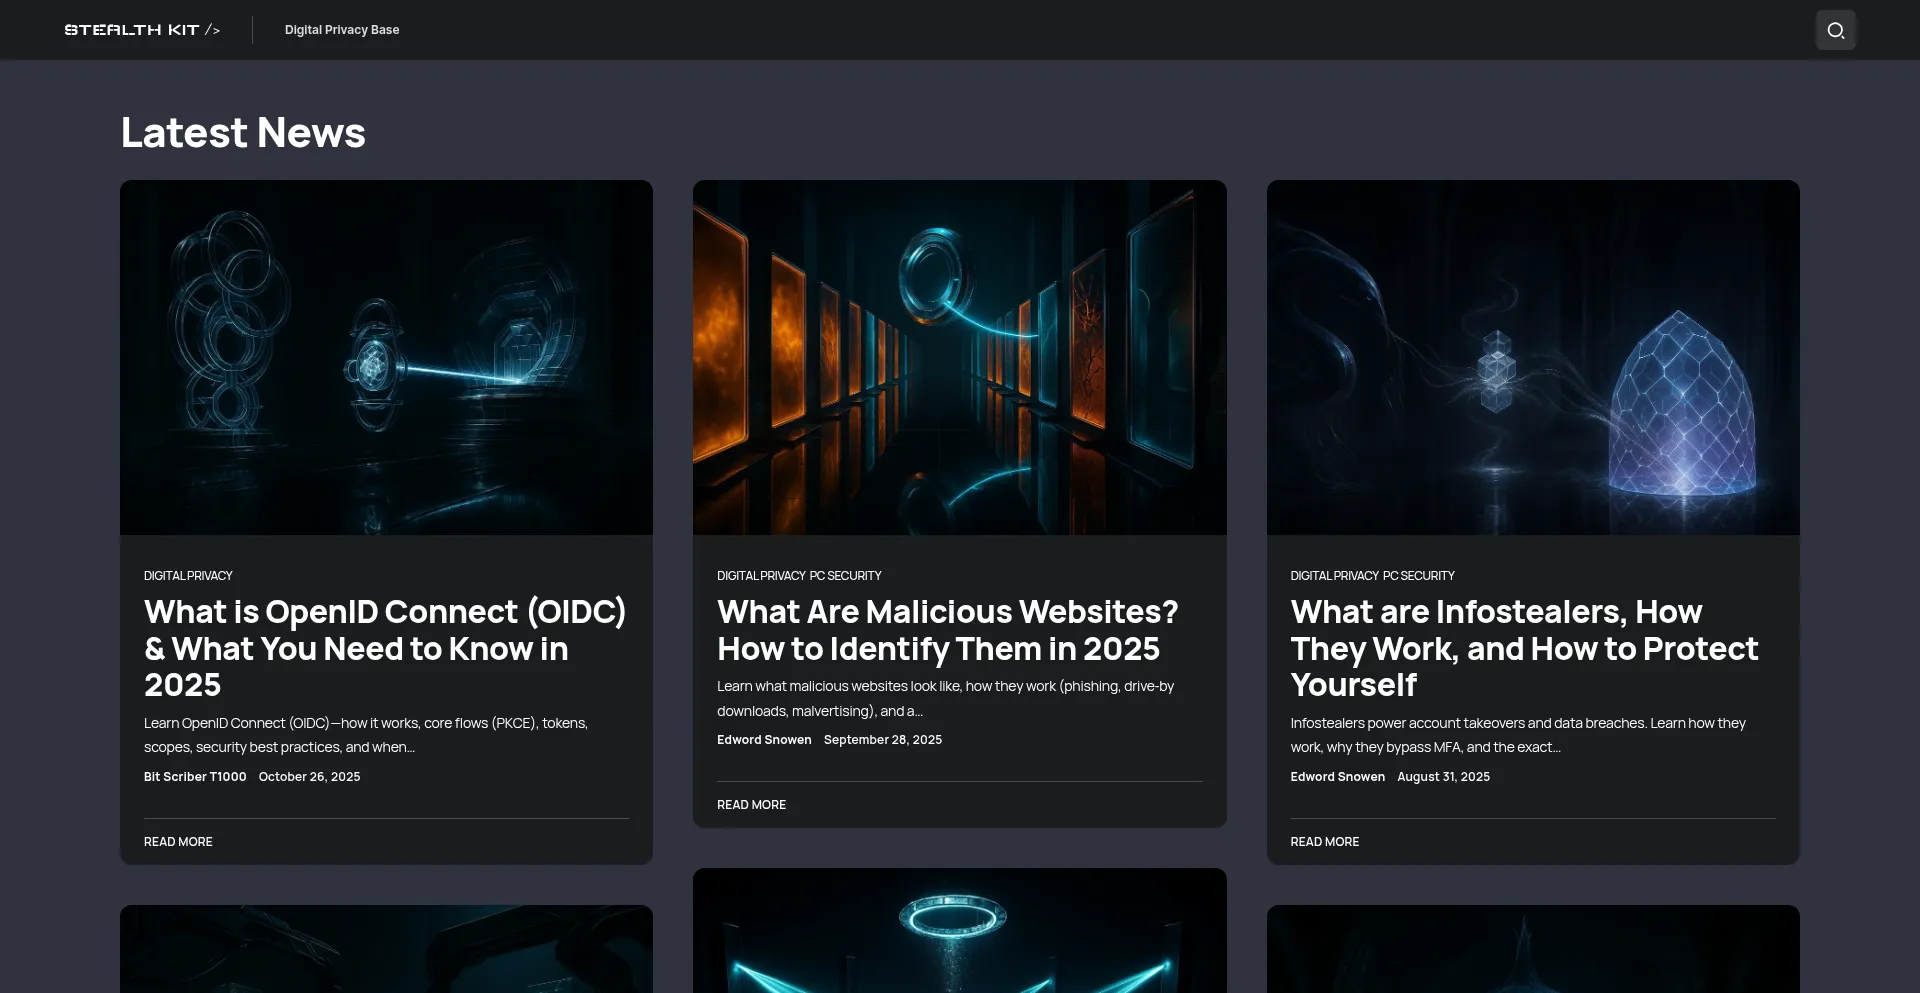This screenshot has height=993, width=1920.
Task: Open the Malicious Websites article image
Action: 959,357
